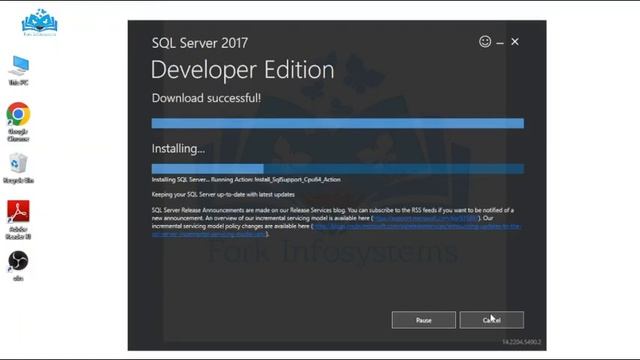Image resolution: width=640 pixels, height=360 pixels.
Task: Click the 'Download successful!' text
Action: [x=206, y=98]
